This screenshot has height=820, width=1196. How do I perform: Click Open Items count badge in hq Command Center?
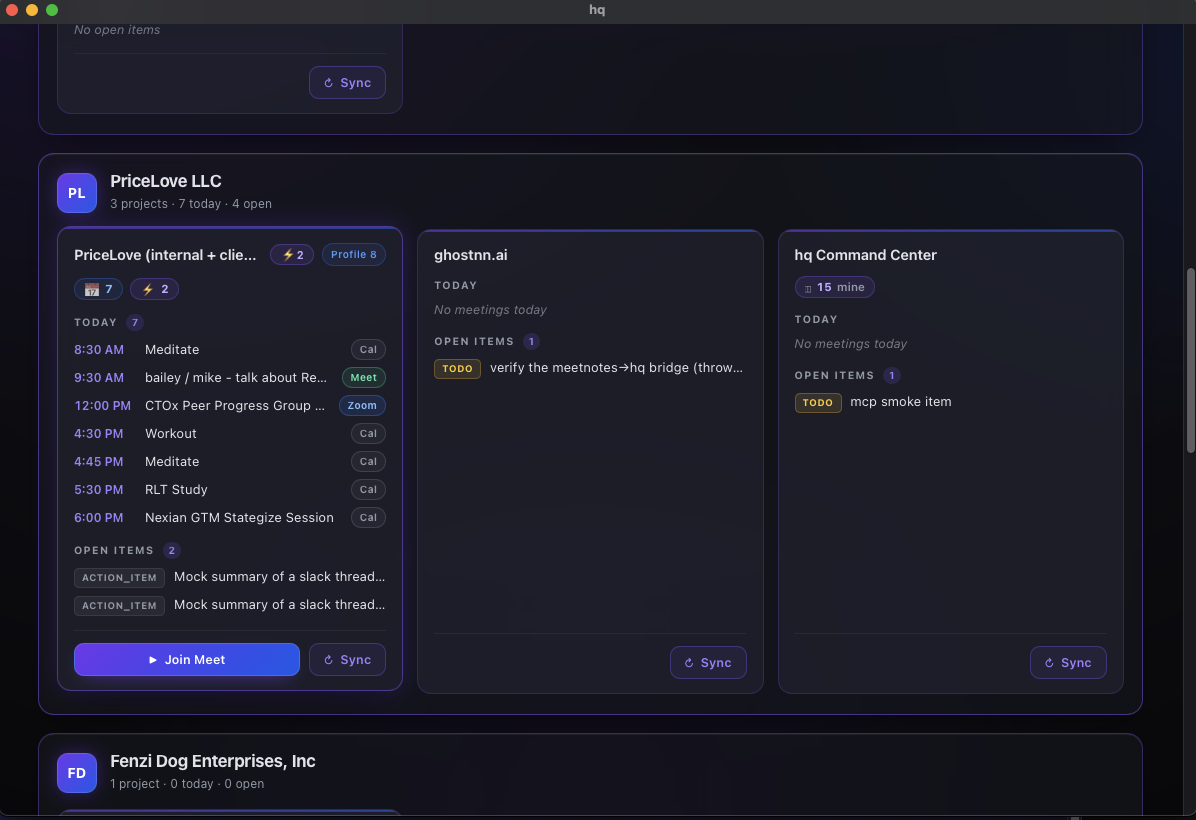(x=891, y=375)
